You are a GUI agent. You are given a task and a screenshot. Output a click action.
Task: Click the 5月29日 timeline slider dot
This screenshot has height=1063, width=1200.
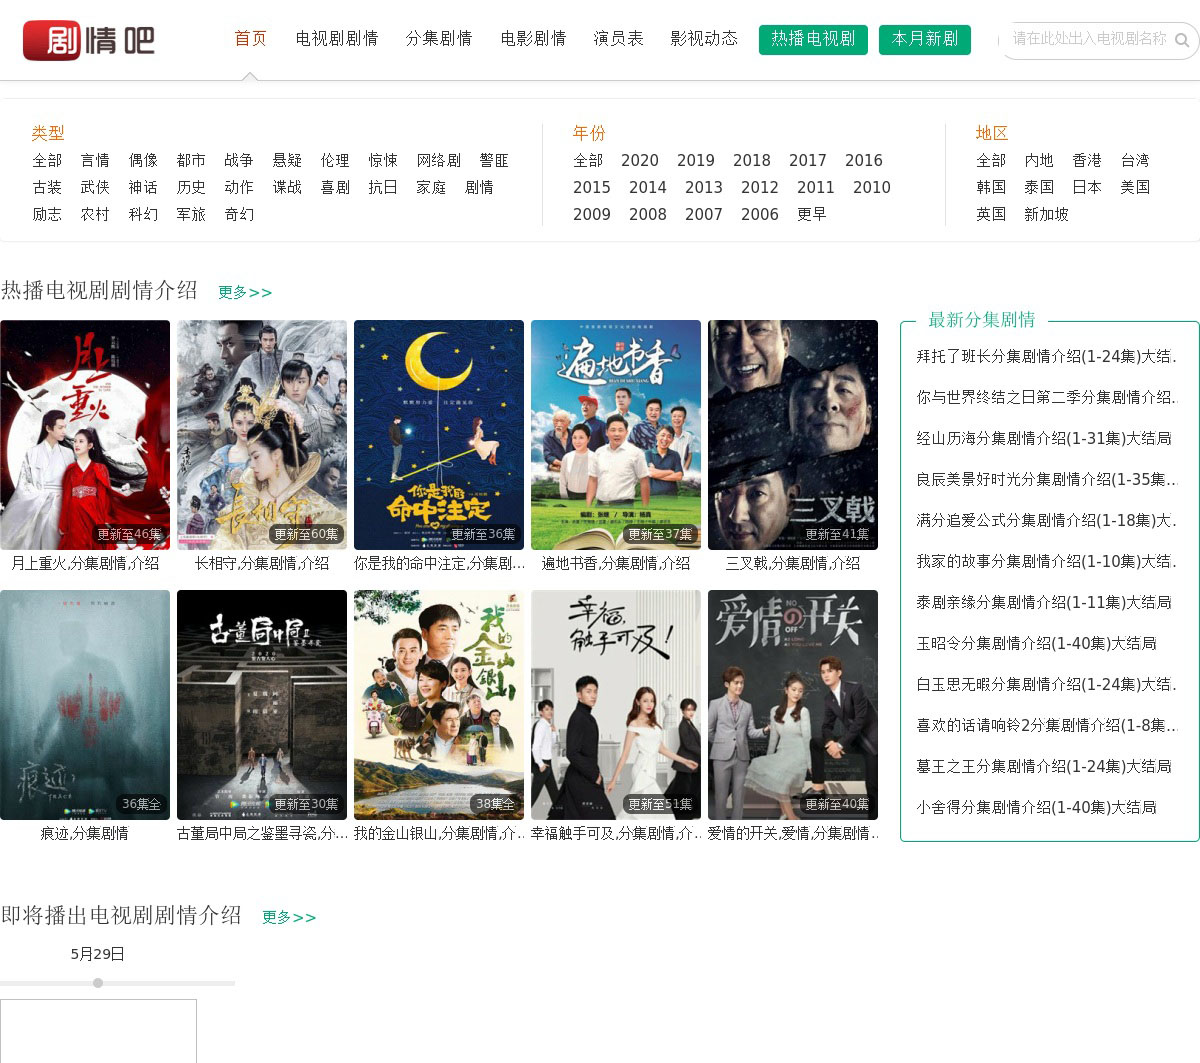coord(98,983)
